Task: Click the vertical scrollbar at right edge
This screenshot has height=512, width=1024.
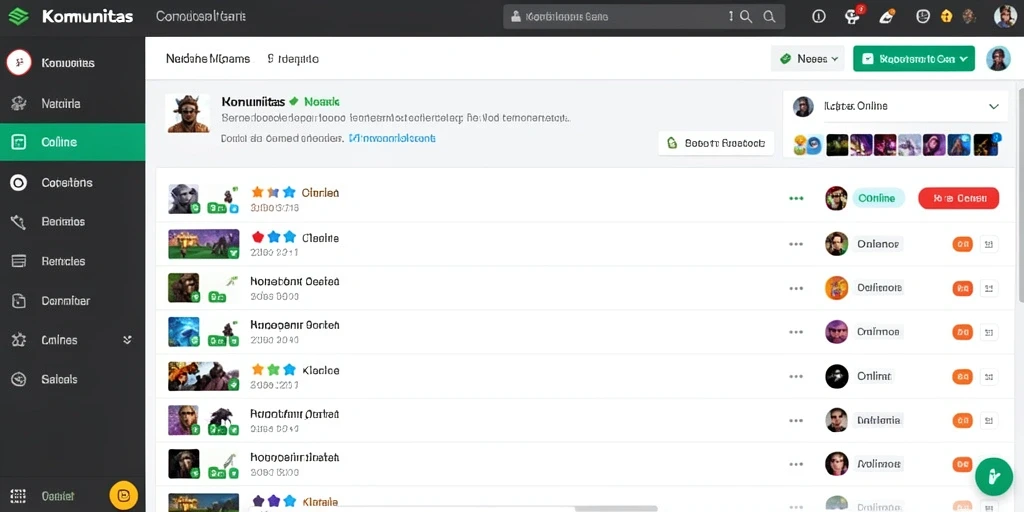Action: pyautogui.click(x=1020, y=196)
